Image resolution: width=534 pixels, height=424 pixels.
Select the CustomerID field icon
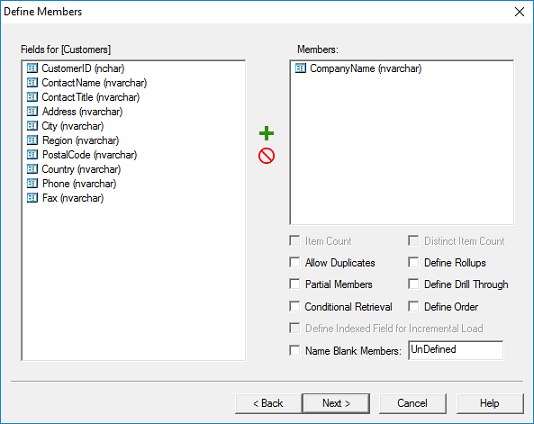click(32, 68)
